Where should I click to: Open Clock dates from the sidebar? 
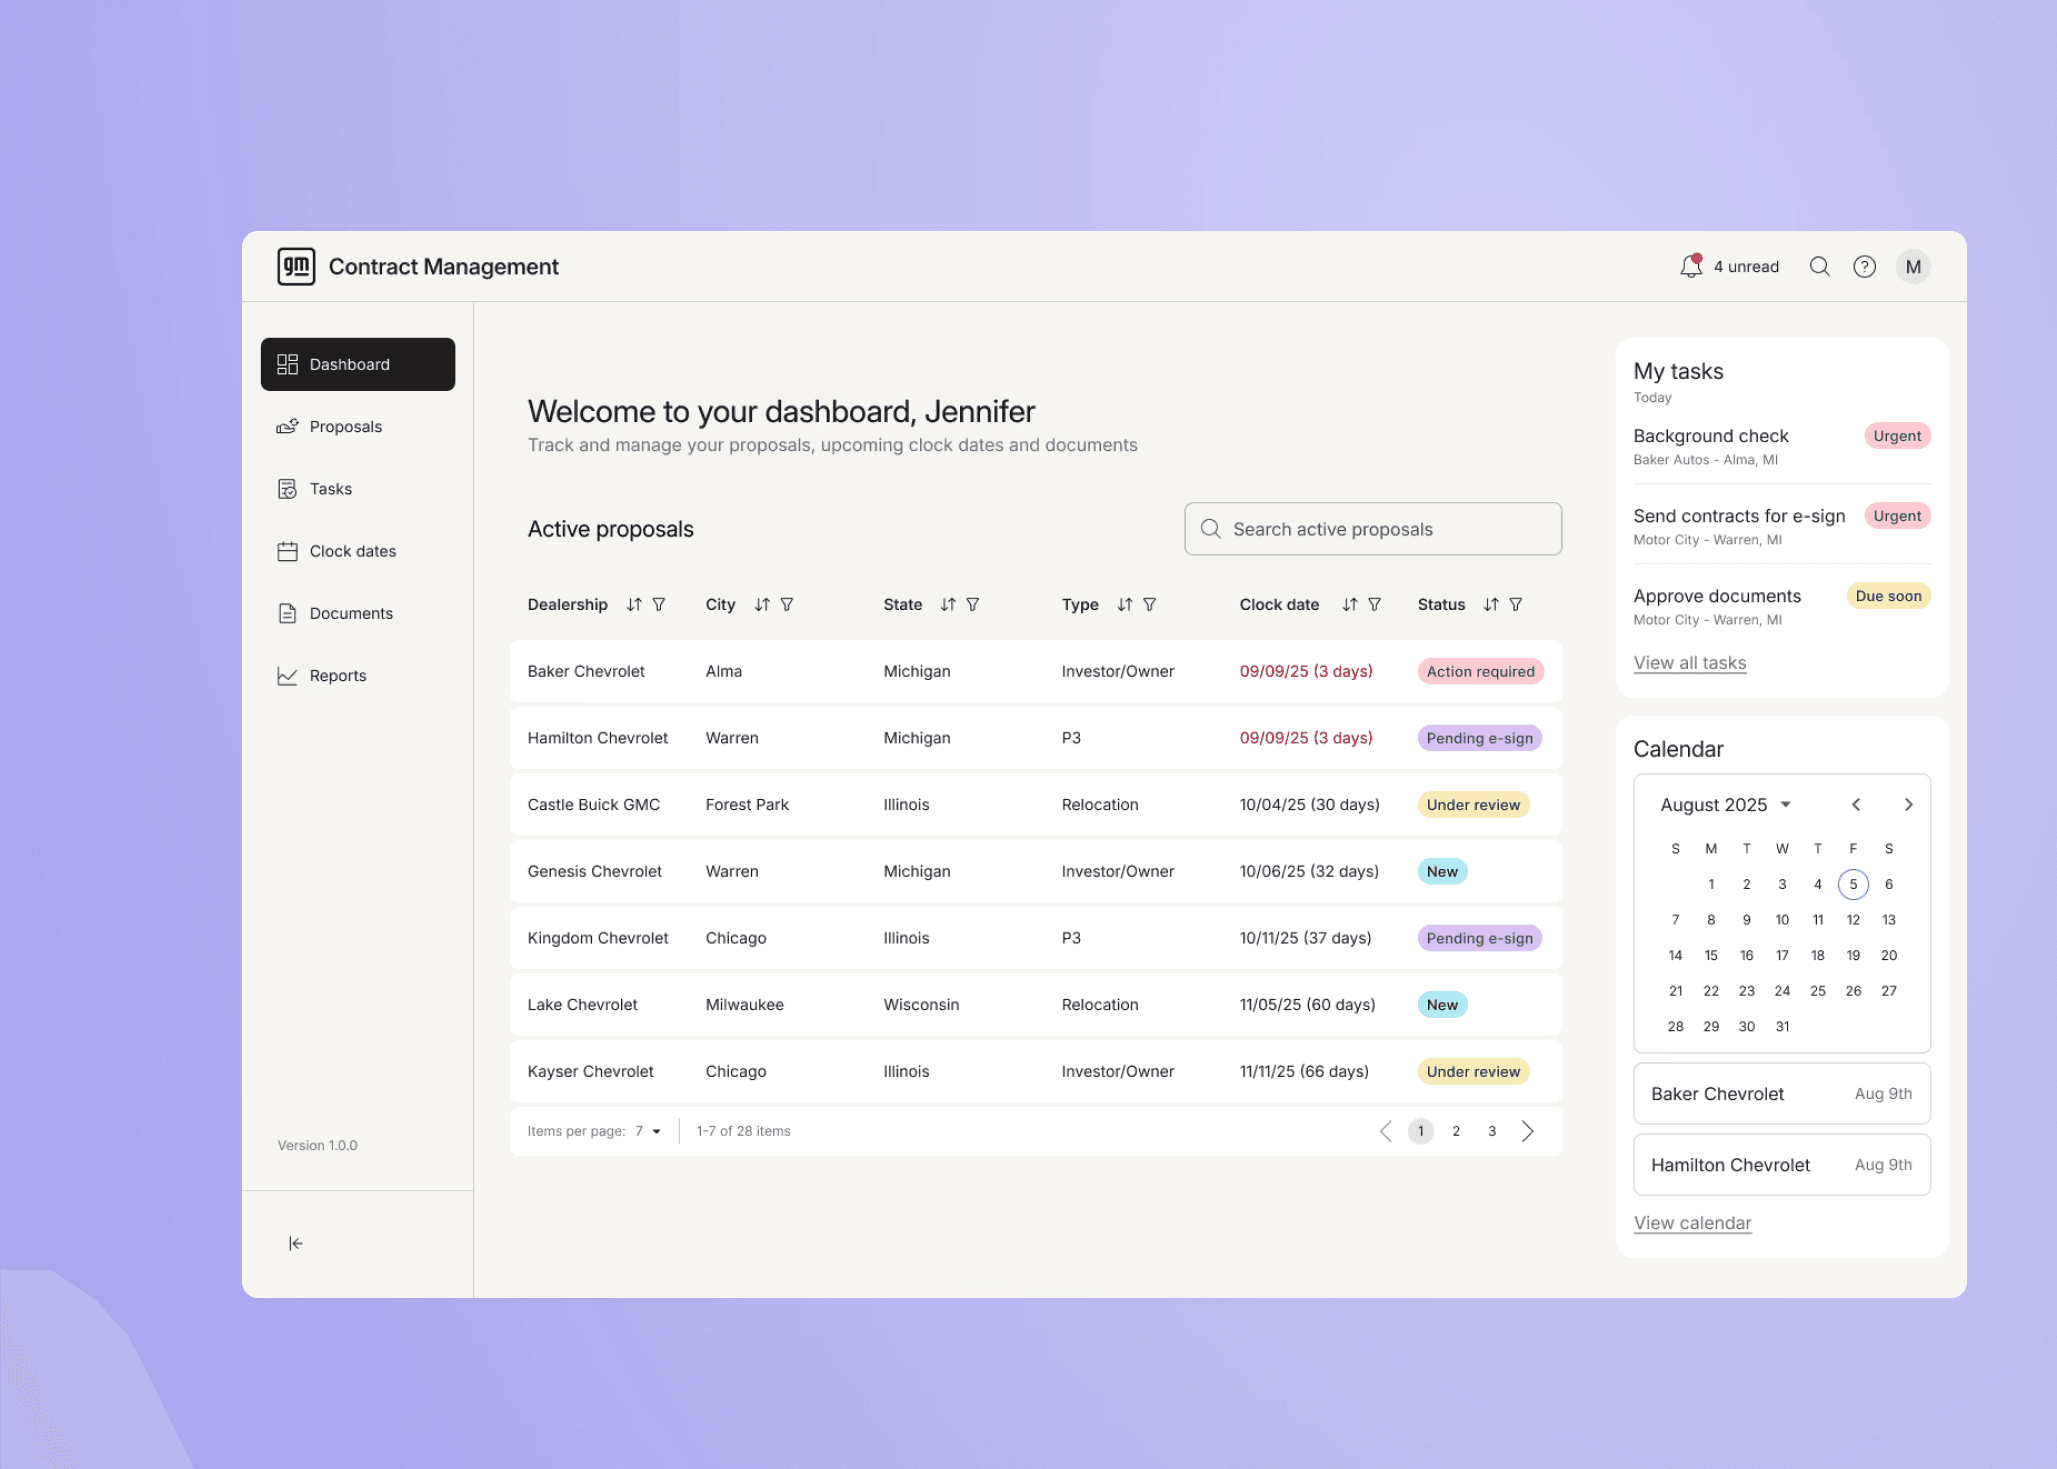[352, 551]
